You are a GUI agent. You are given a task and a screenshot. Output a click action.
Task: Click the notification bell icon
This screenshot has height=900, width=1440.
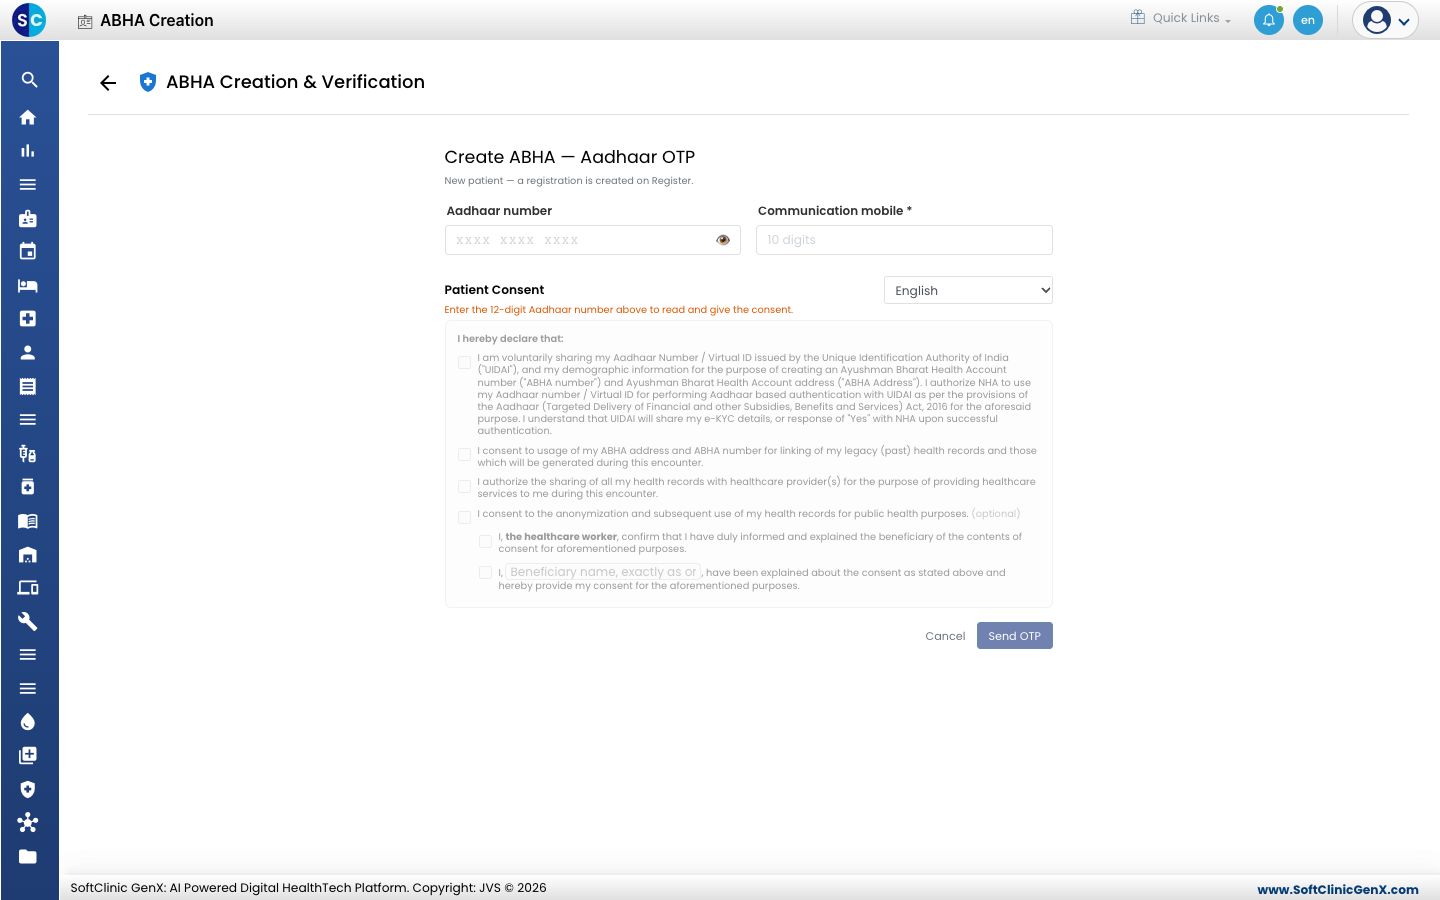1269,20
